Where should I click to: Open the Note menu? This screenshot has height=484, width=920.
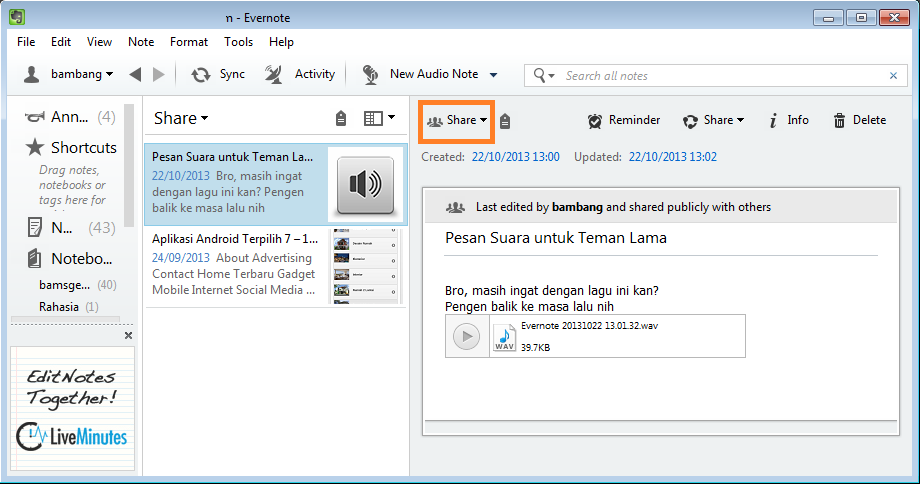point(141,42)
